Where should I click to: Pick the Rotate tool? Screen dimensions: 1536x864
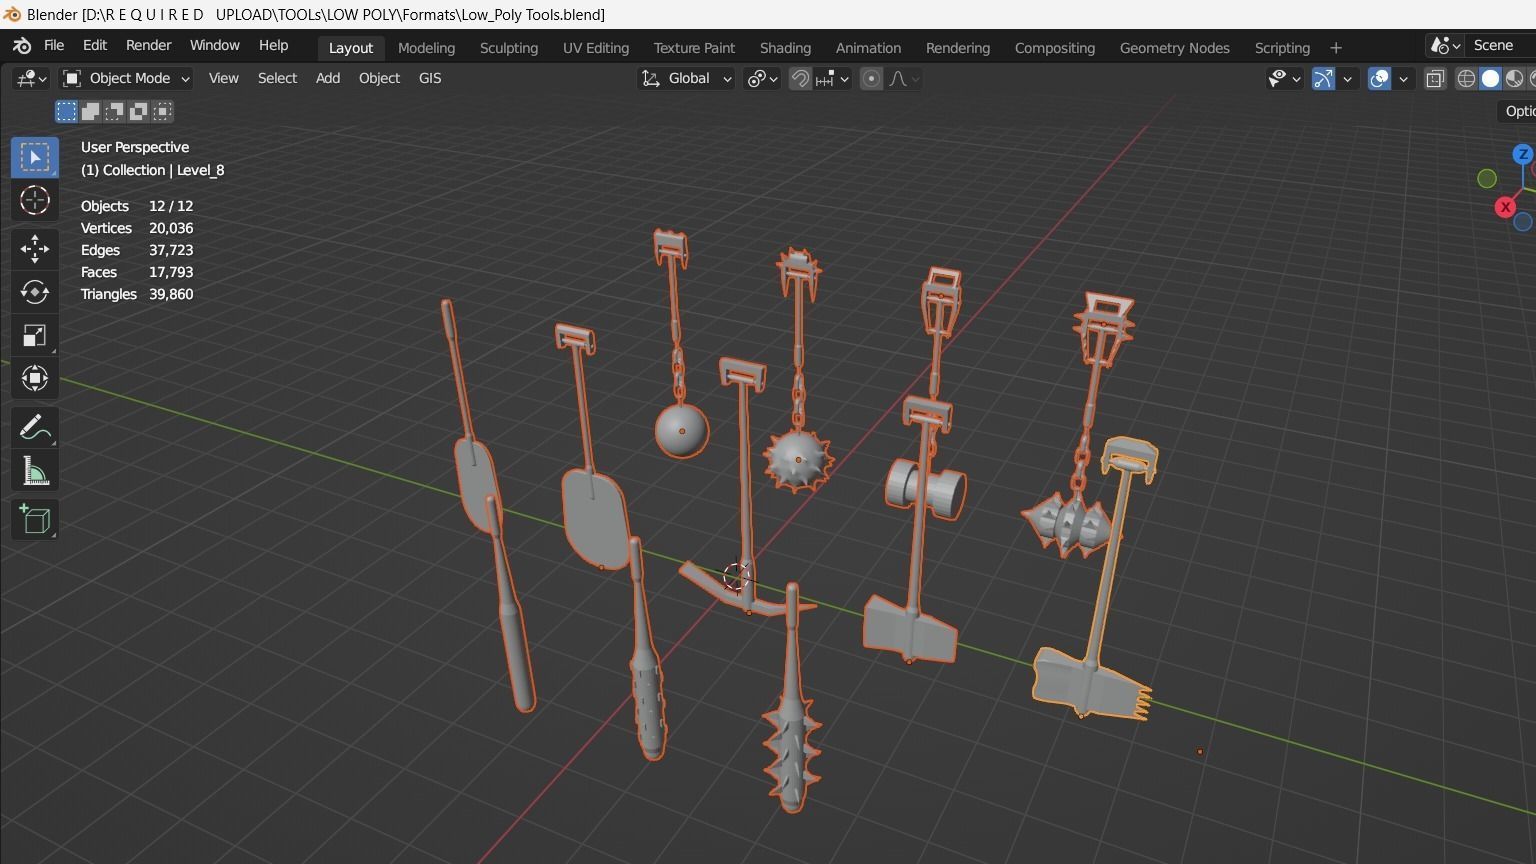coord(35,292)
